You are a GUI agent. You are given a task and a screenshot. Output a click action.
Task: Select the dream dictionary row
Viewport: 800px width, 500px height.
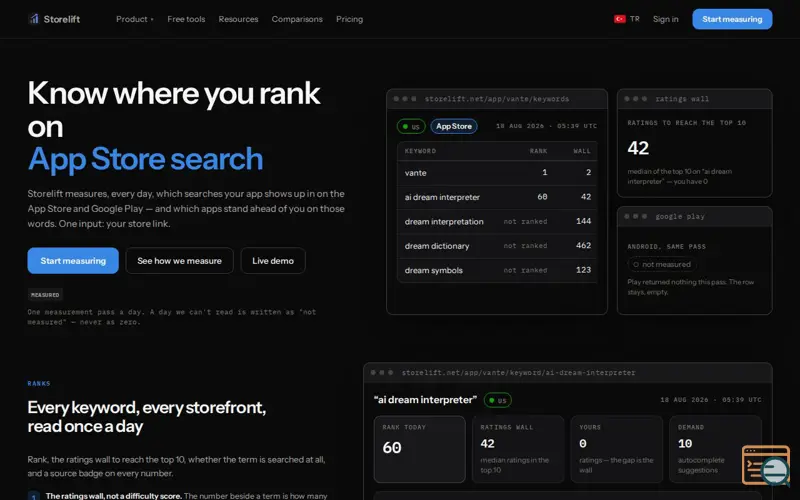pos(497,246)
